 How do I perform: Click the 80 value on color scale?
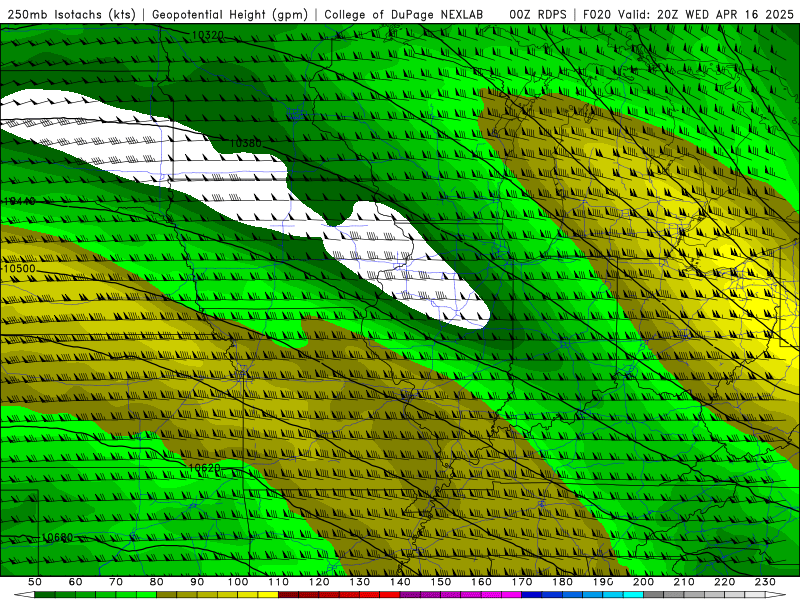(157, 582)
